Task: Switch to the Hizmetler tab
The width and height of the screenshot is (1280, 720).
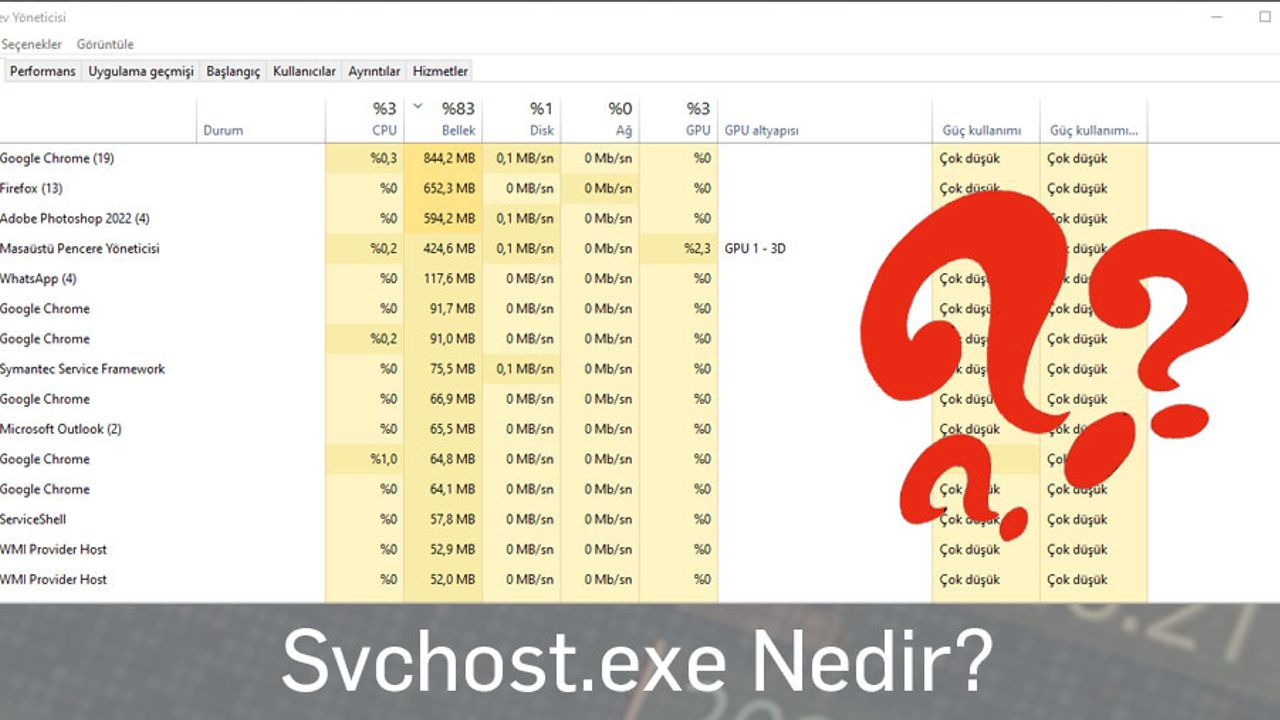Action: click(x=440, y=71)
